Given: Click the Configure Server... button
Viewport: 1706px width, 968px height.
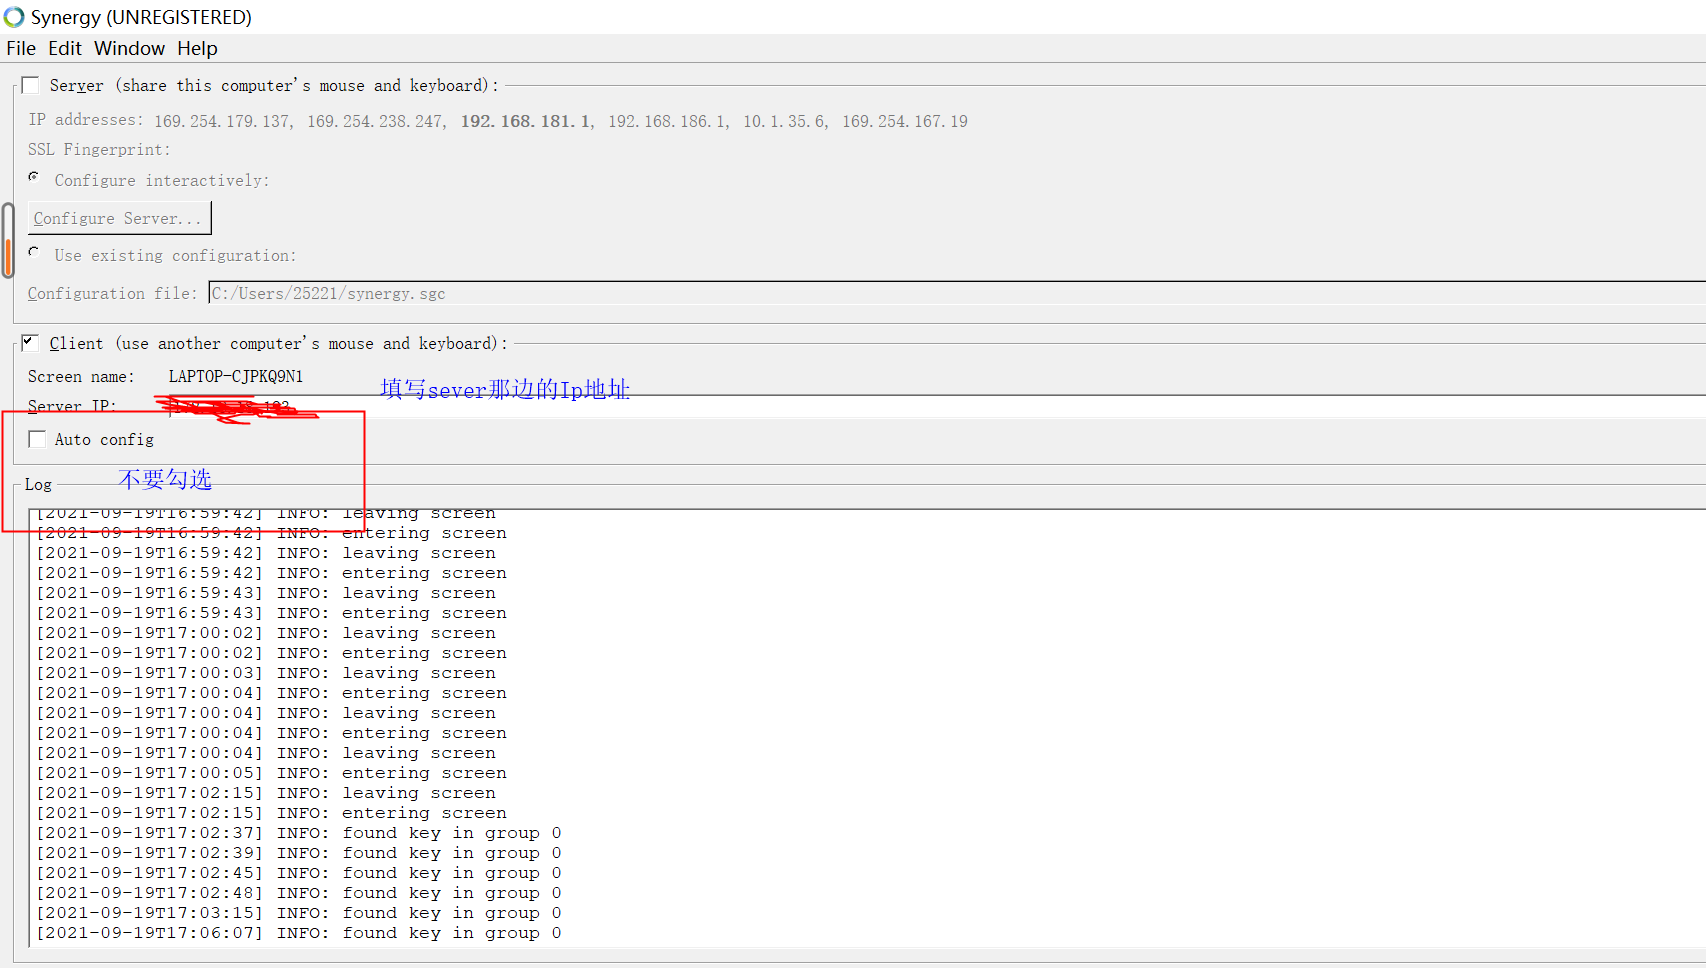Looking at the screenshot, I should click(120, 218).
